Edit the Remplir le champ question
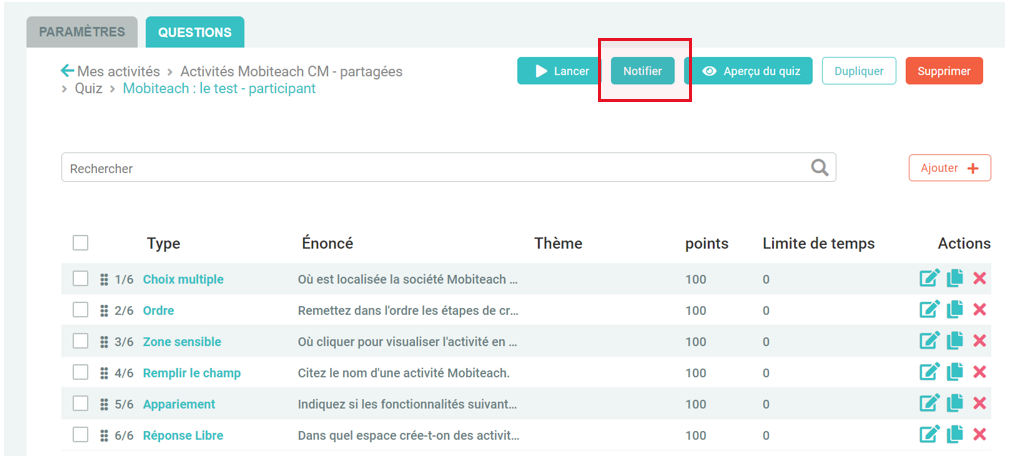 929,372
